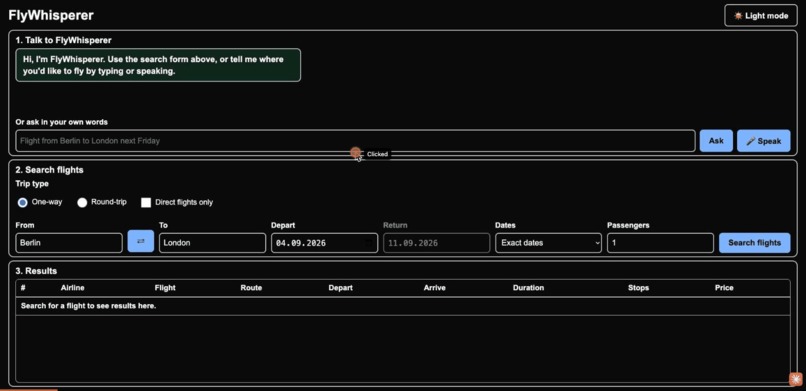
Task: Click the '2. Search flights' heading
Action: [x=49, y=170]
